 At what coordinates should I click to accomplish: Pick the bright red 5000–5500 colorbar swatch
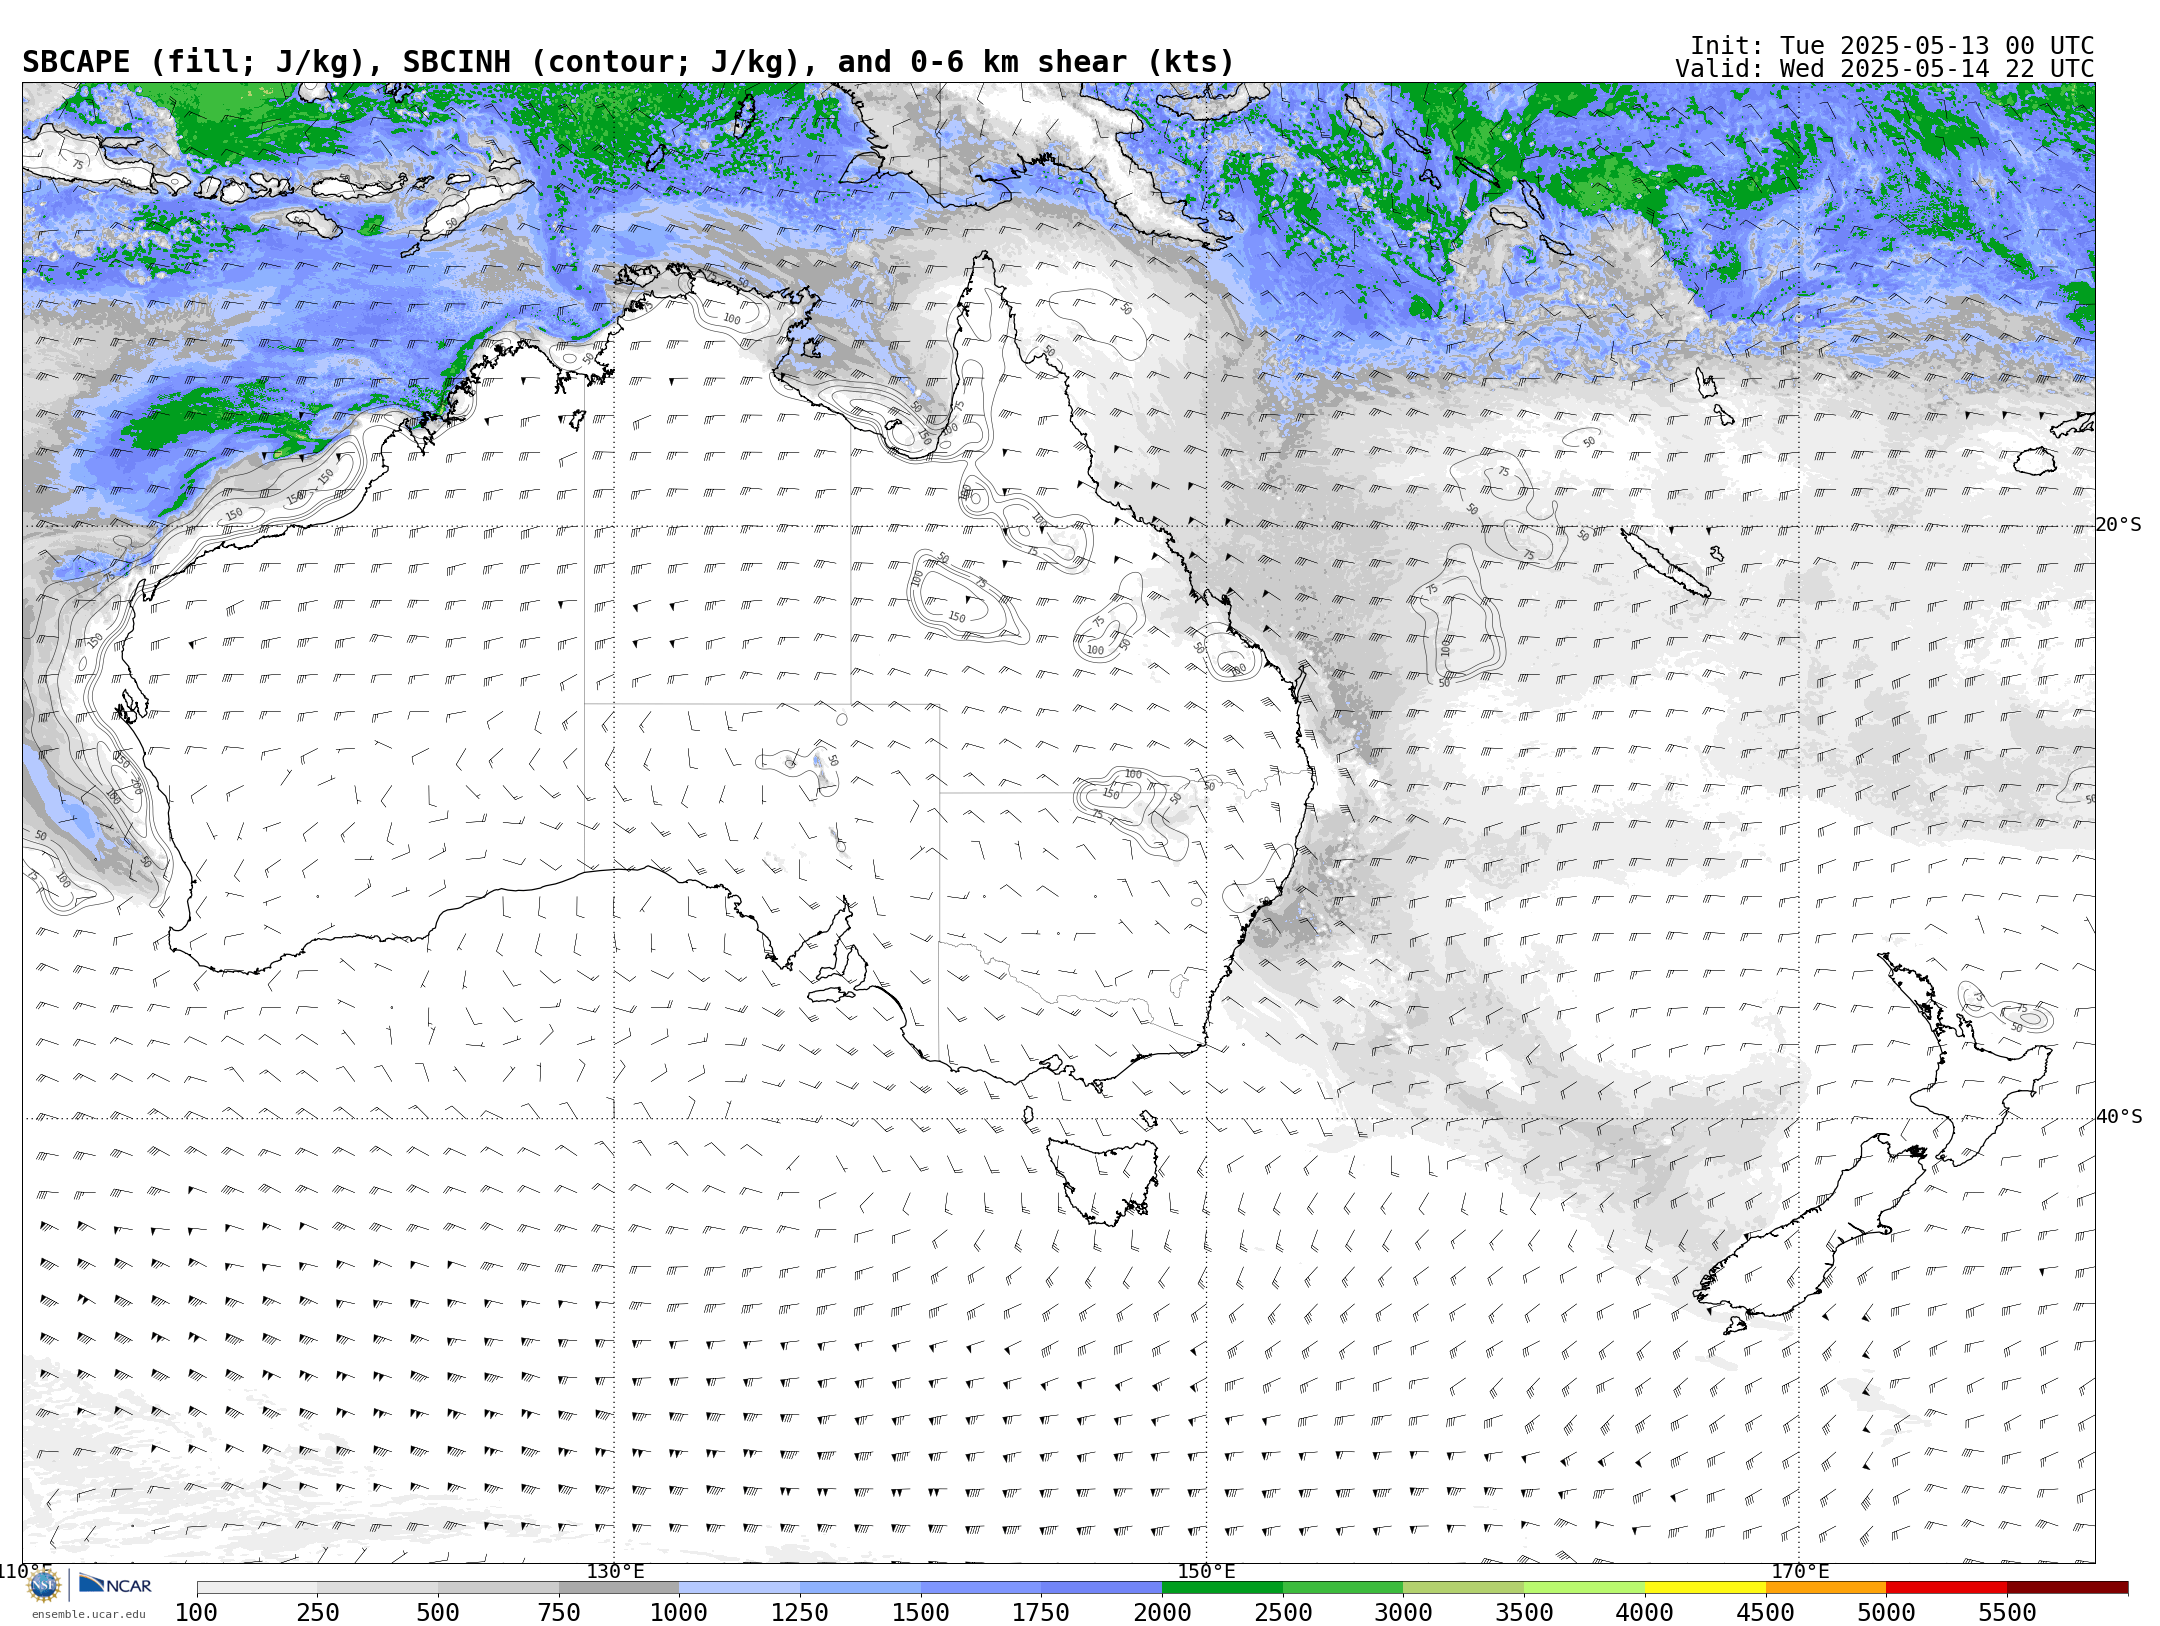coord(1946,1588)
